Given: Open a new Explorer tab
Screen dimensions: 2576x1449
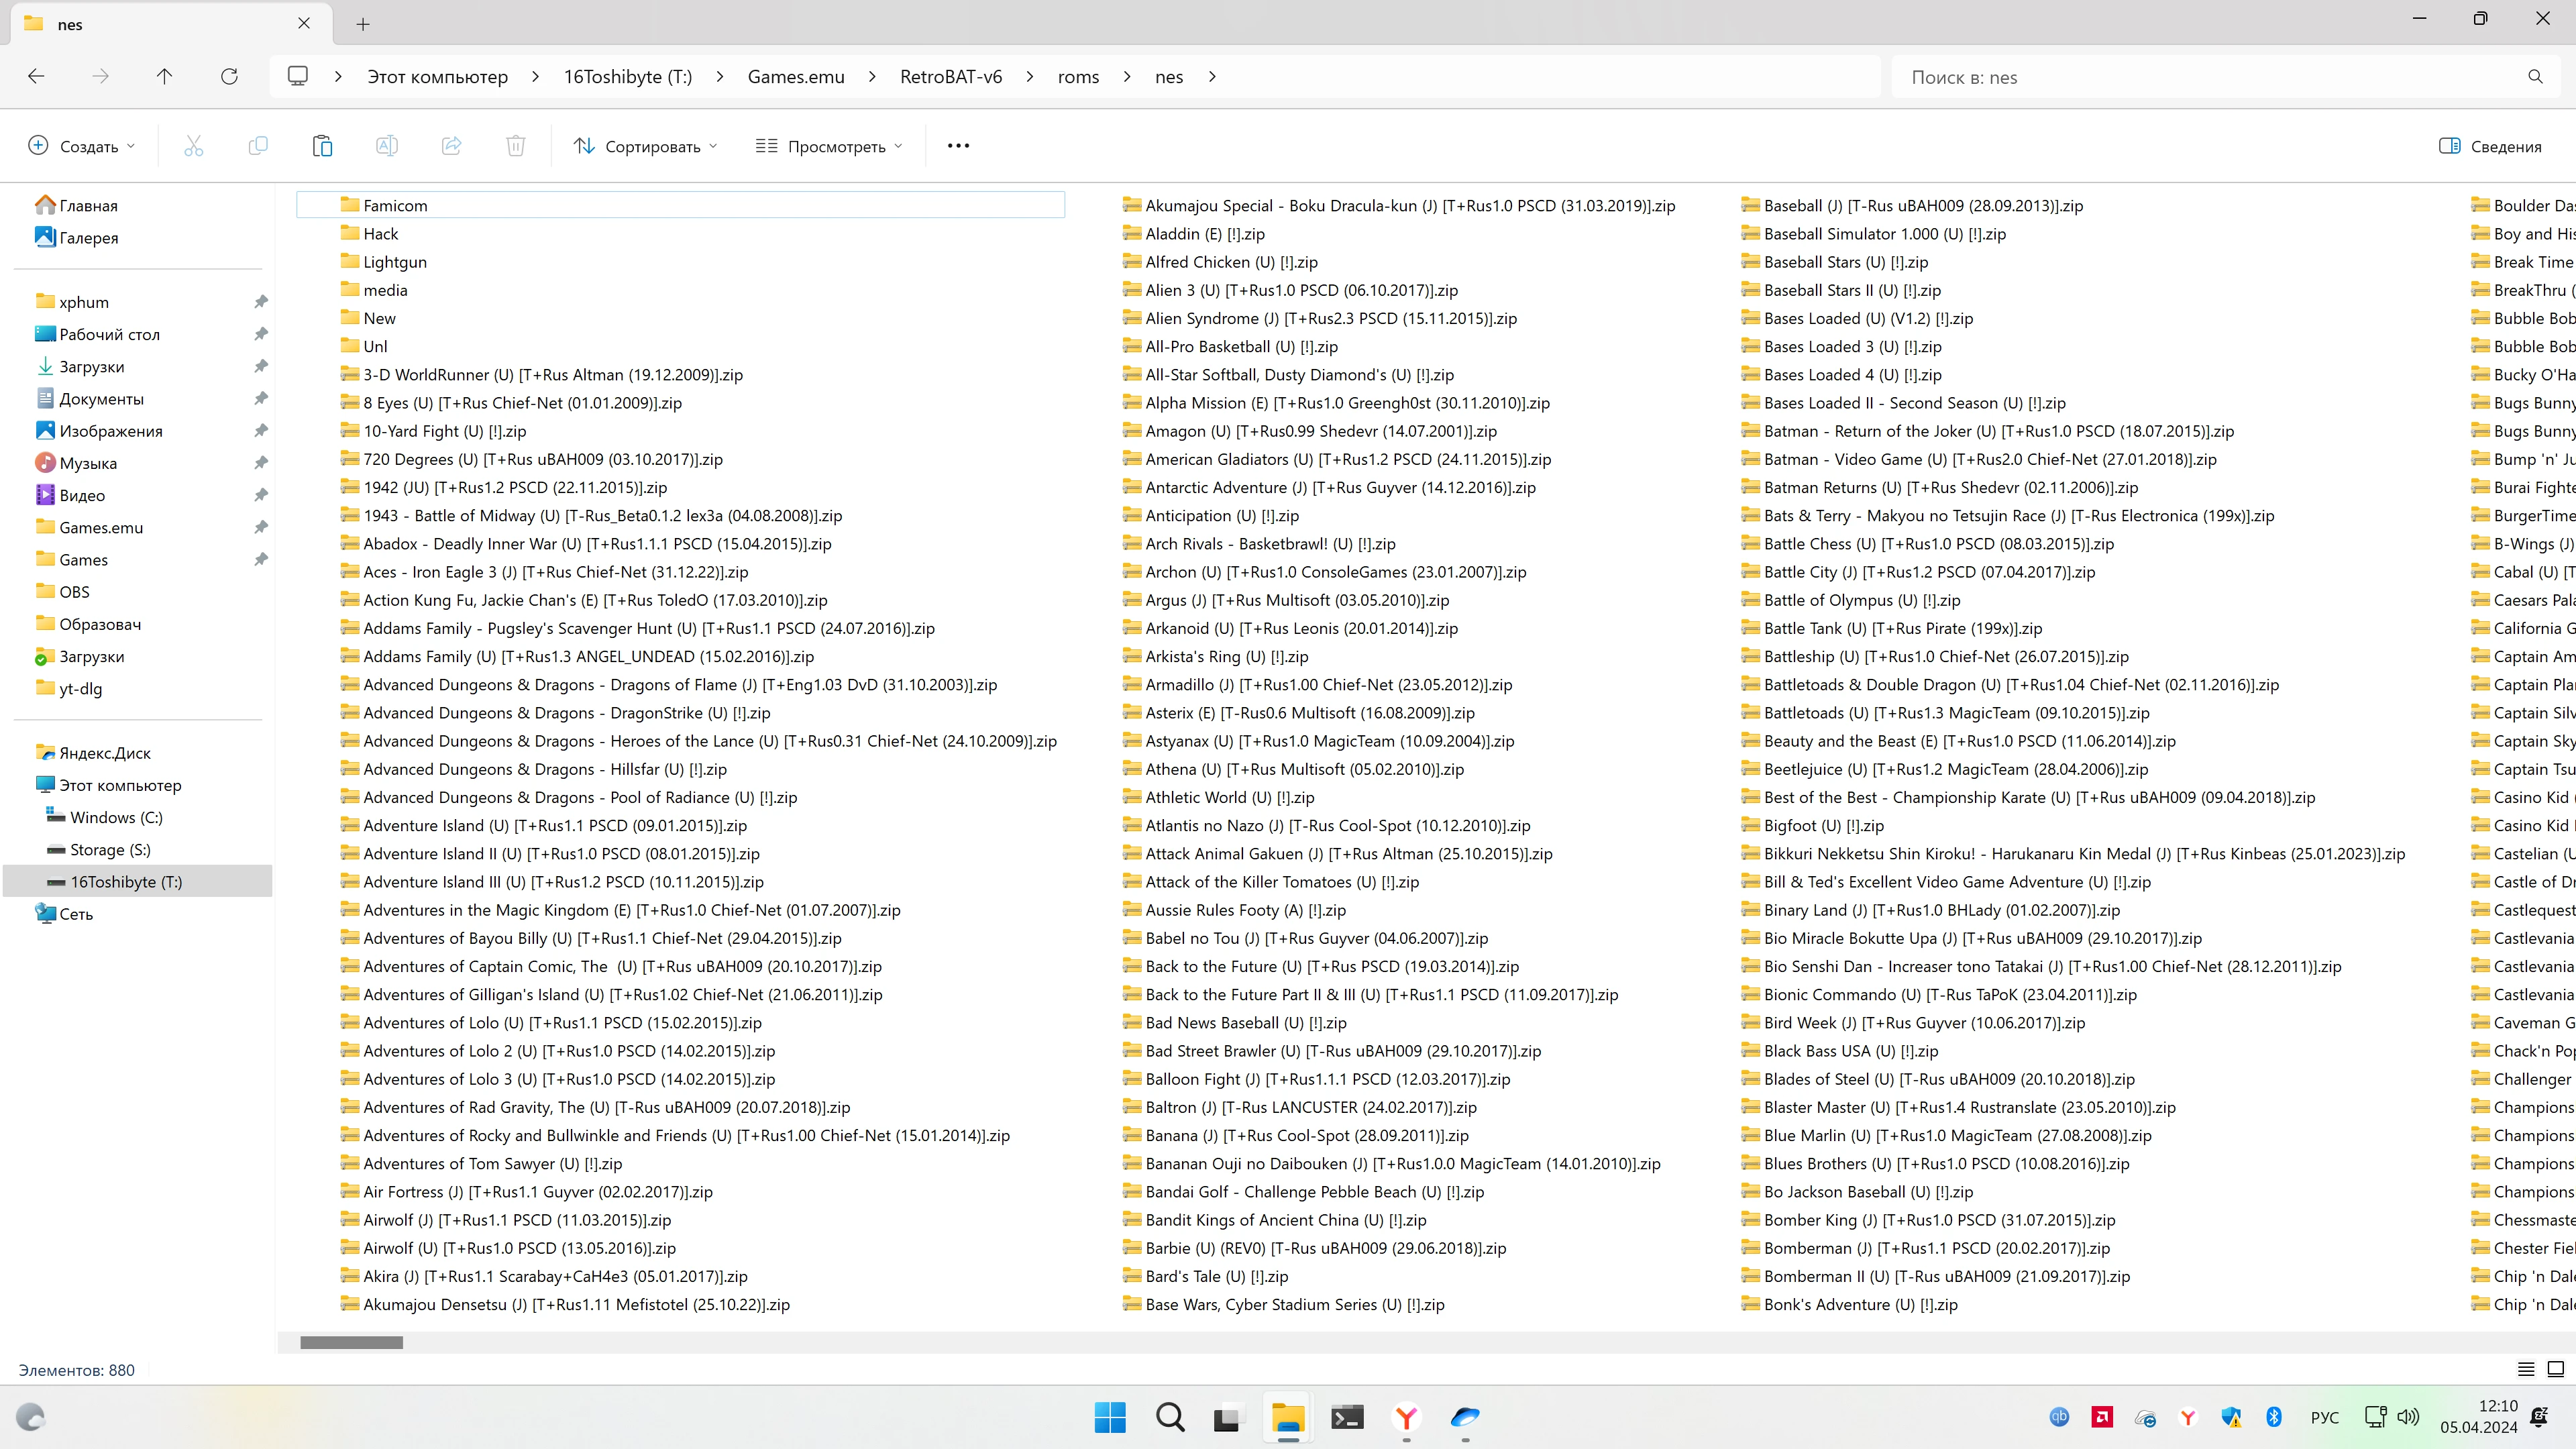Looking at the screenshot, I should (363, 24).
